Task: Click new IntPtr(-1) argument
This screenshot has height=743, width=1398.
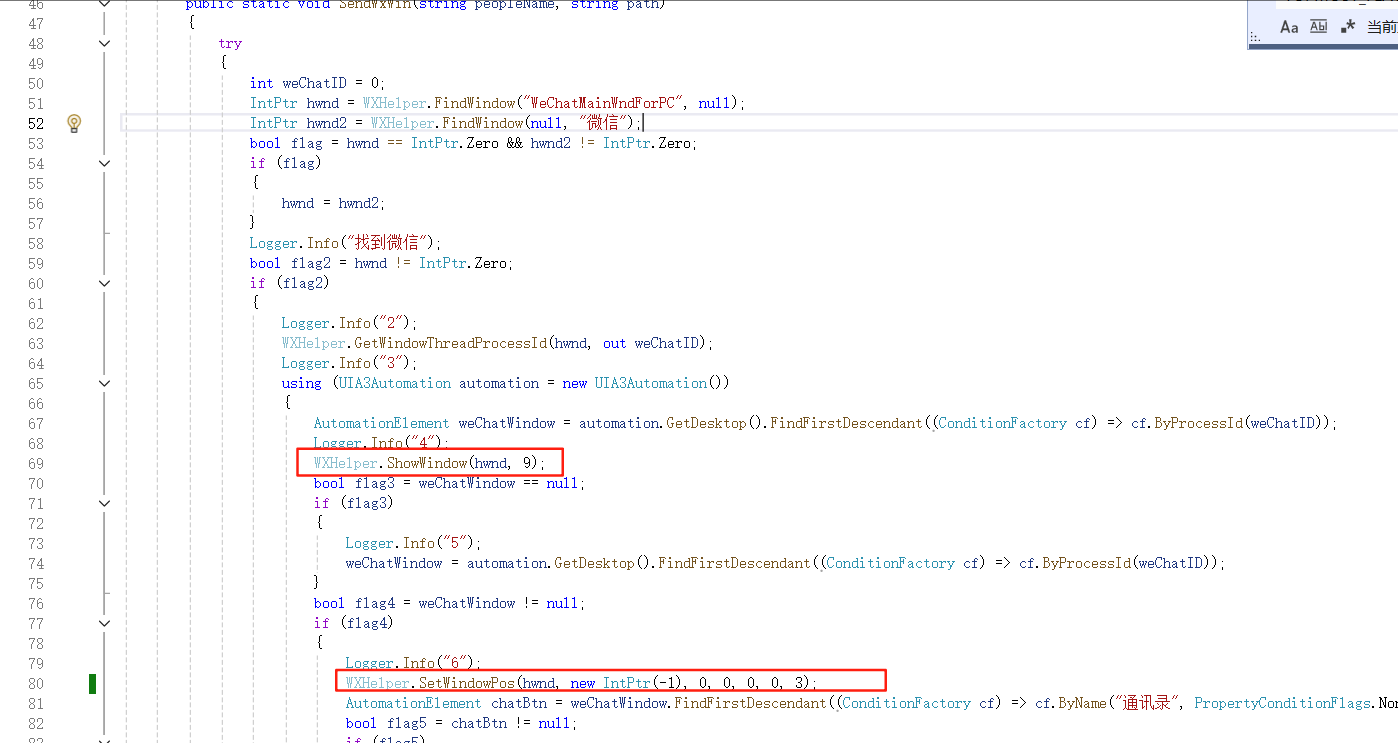Action: click(x=627, y=683)
